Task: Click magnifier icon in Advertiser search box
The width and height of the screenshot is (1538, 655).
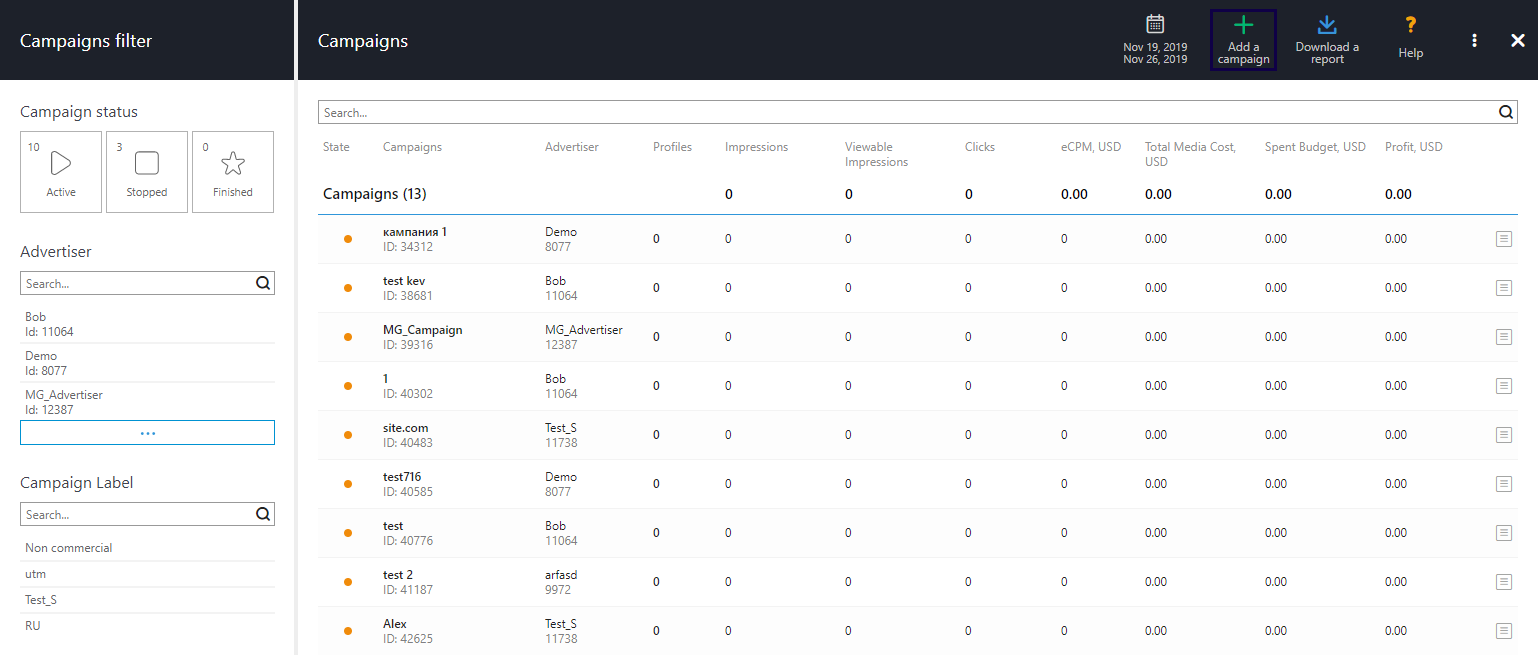Action: [263, 283]
